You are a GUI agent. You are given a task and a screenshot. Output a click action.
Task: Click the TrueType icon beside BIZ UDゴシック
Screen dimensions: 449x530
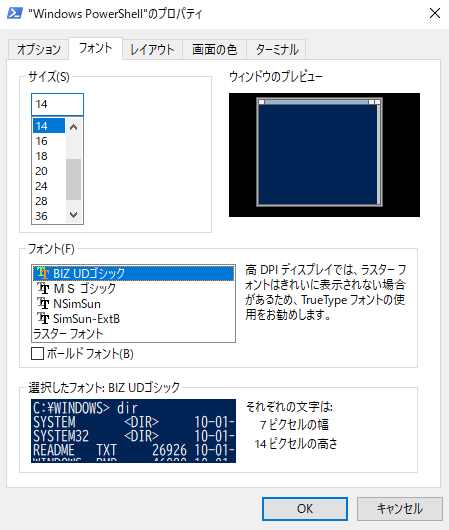(x=43, y=273)
